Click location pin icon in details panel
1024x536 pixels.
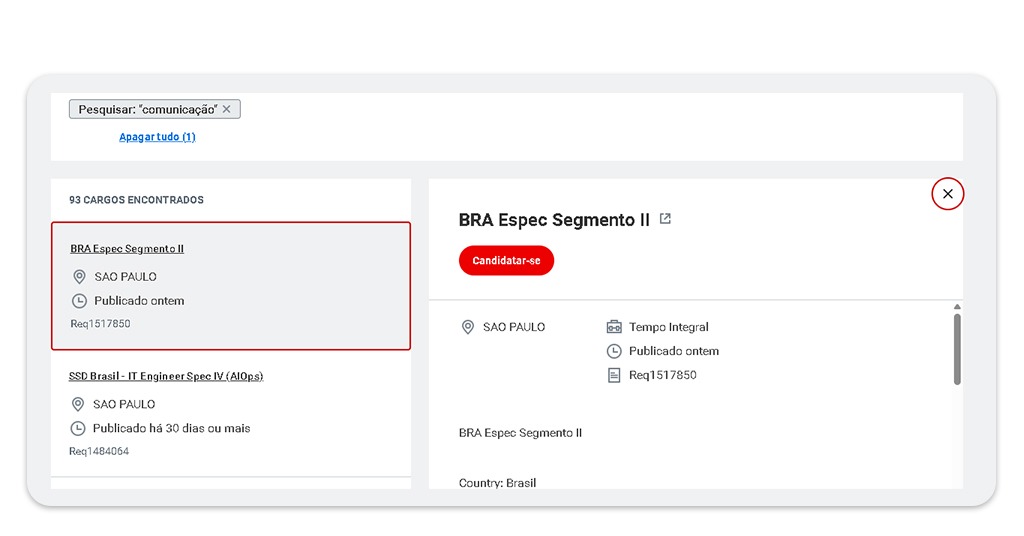(x=467, y=327)
